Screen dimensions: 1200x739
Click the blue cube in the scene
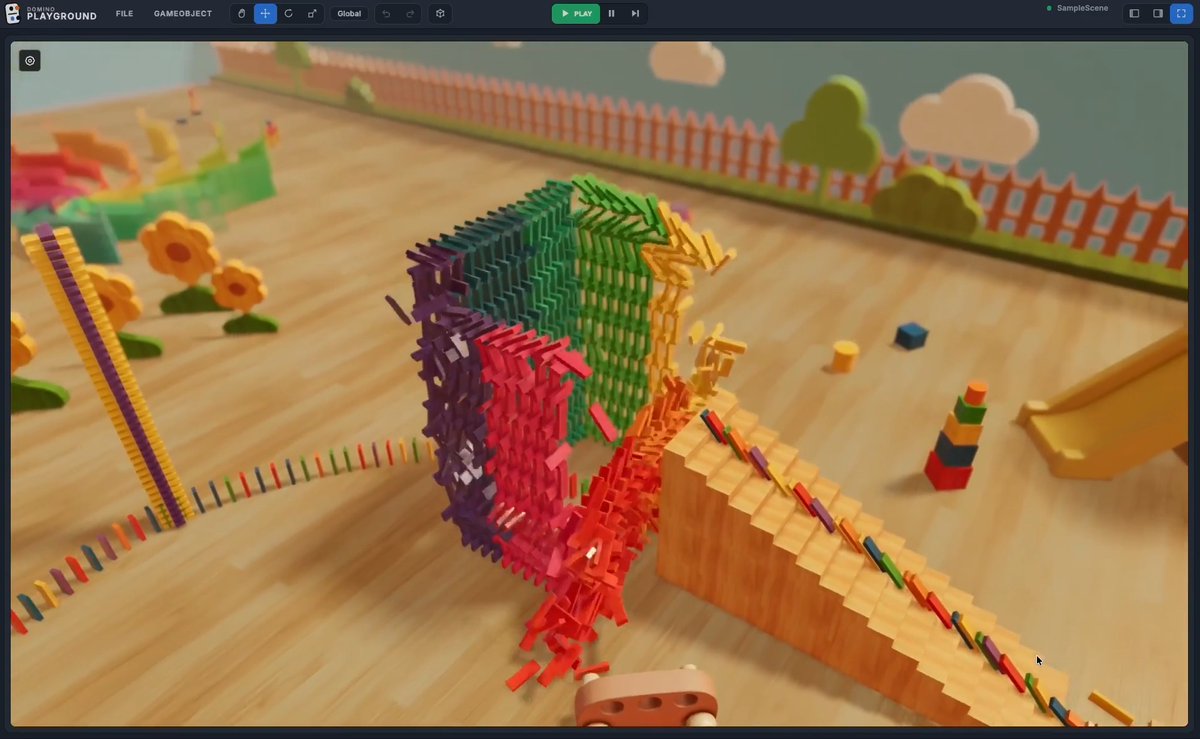pos(911,335)
